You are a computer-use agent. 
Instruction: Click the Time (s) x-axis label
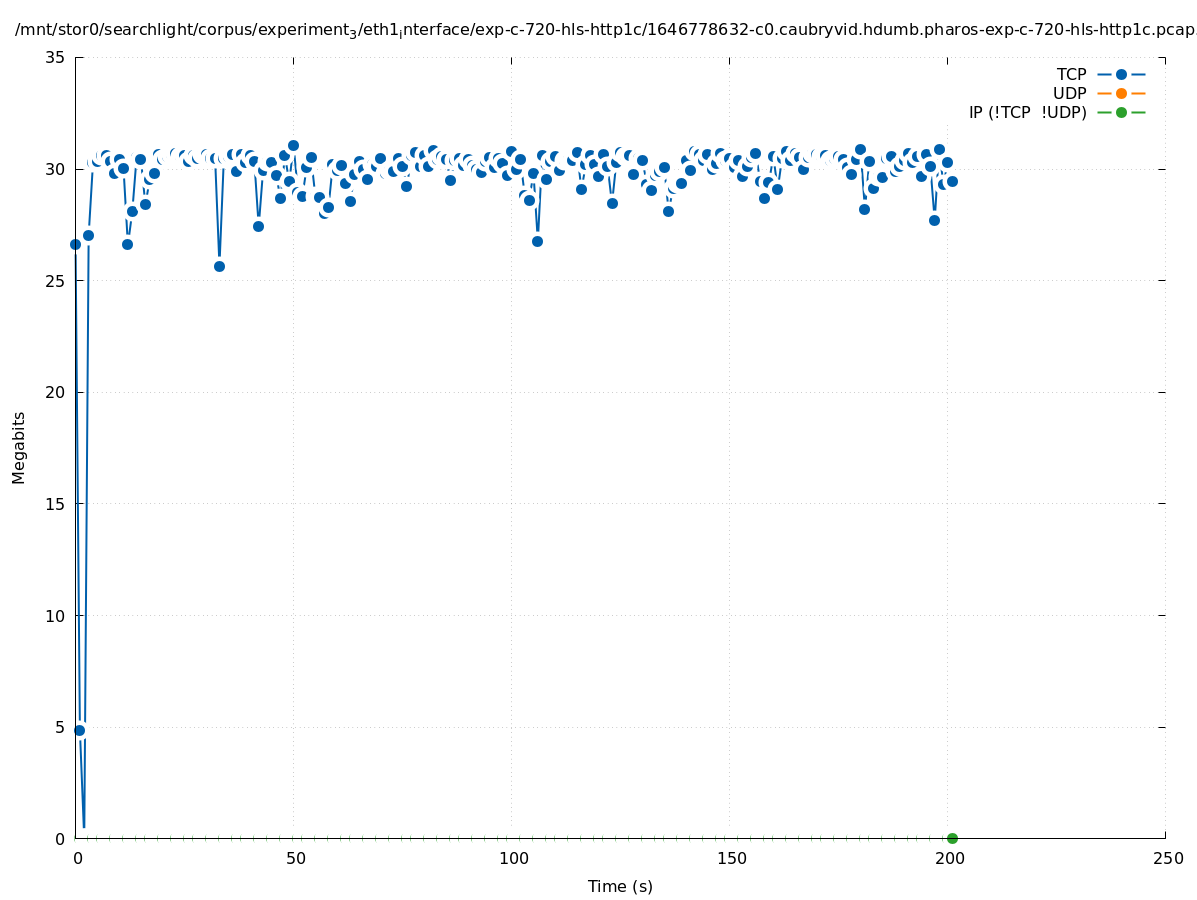[620, 886]
